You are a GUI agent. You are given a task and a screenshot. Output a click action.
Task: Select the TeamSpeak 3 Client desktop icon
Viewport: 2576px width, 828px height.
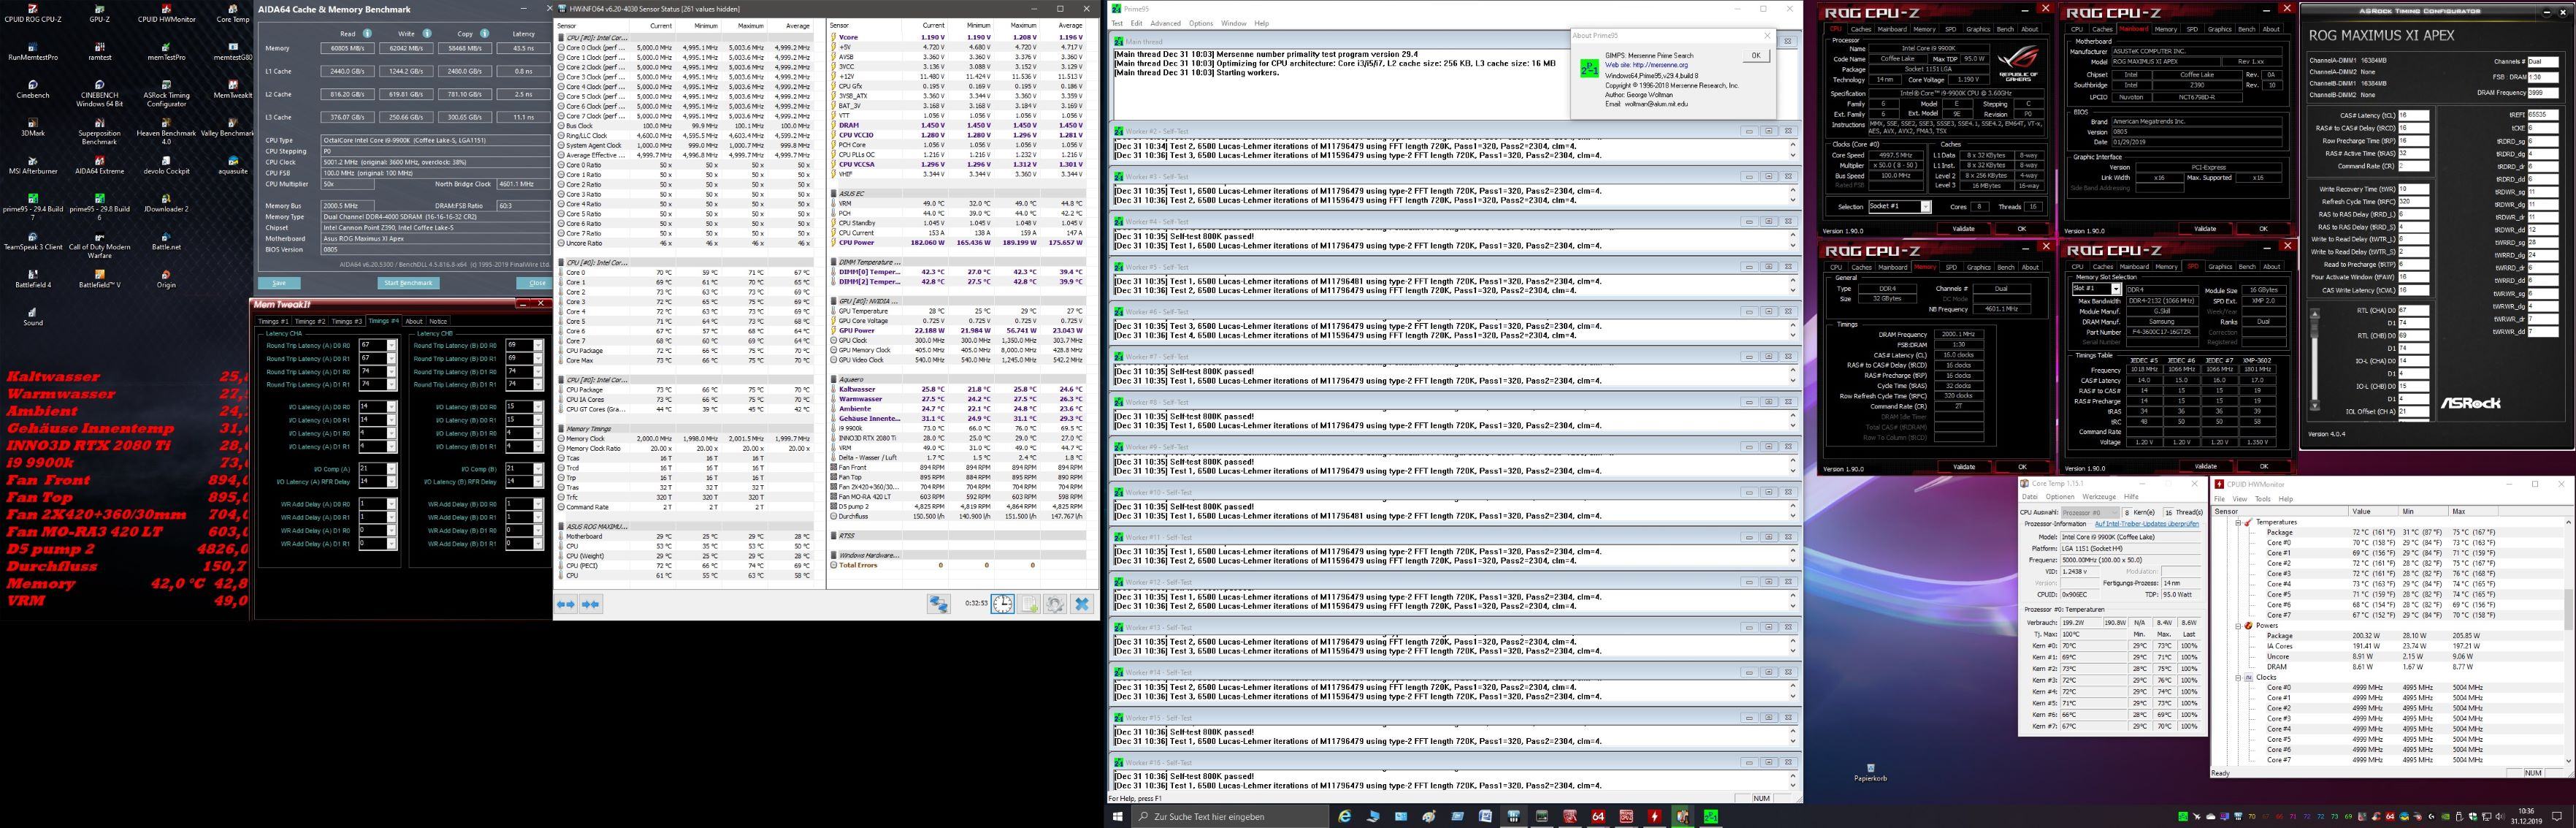[33, 241]
